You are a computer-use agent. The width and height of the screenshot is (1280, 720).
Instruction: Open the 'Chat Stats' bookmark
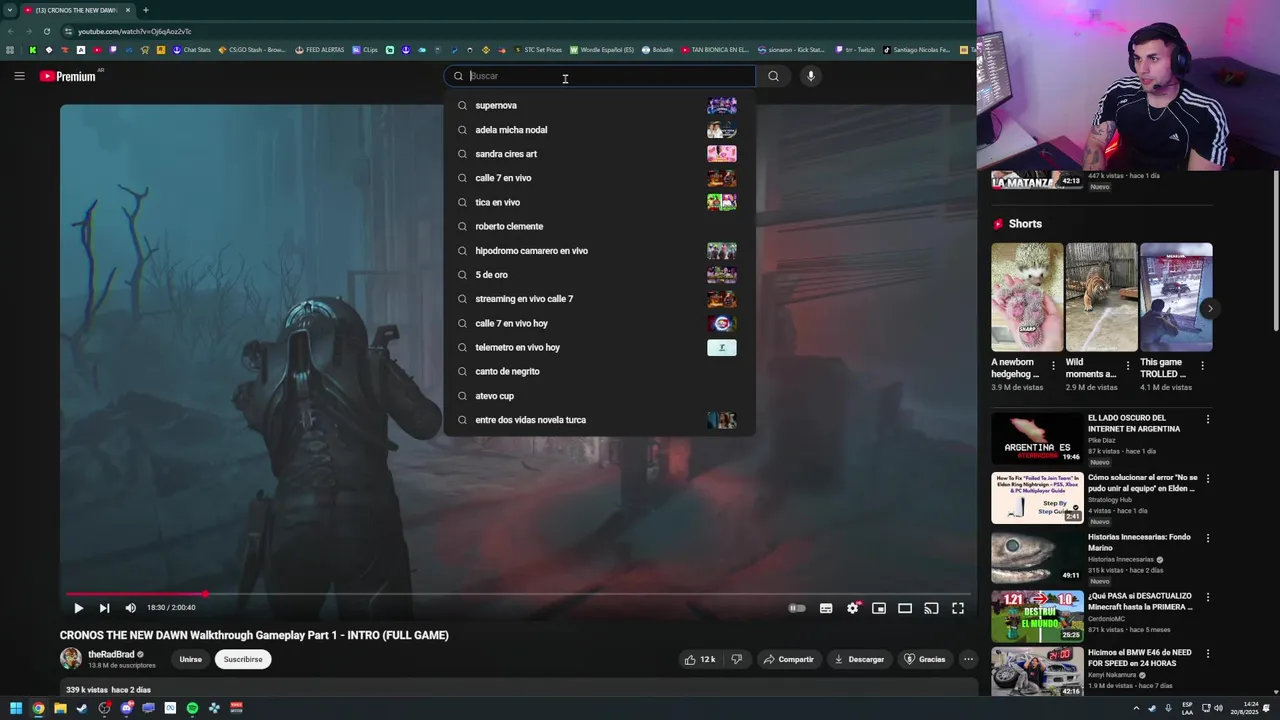(191, 50)
